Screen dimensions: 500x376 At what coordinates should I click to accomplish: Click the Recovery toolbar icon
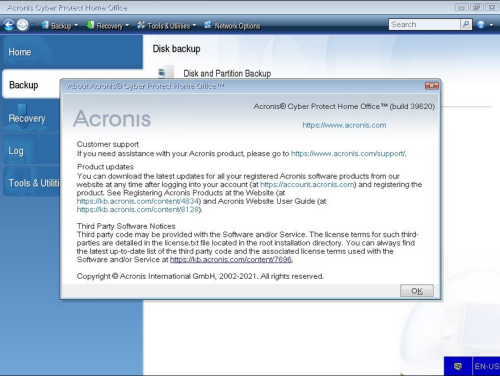tap(90, 25)
